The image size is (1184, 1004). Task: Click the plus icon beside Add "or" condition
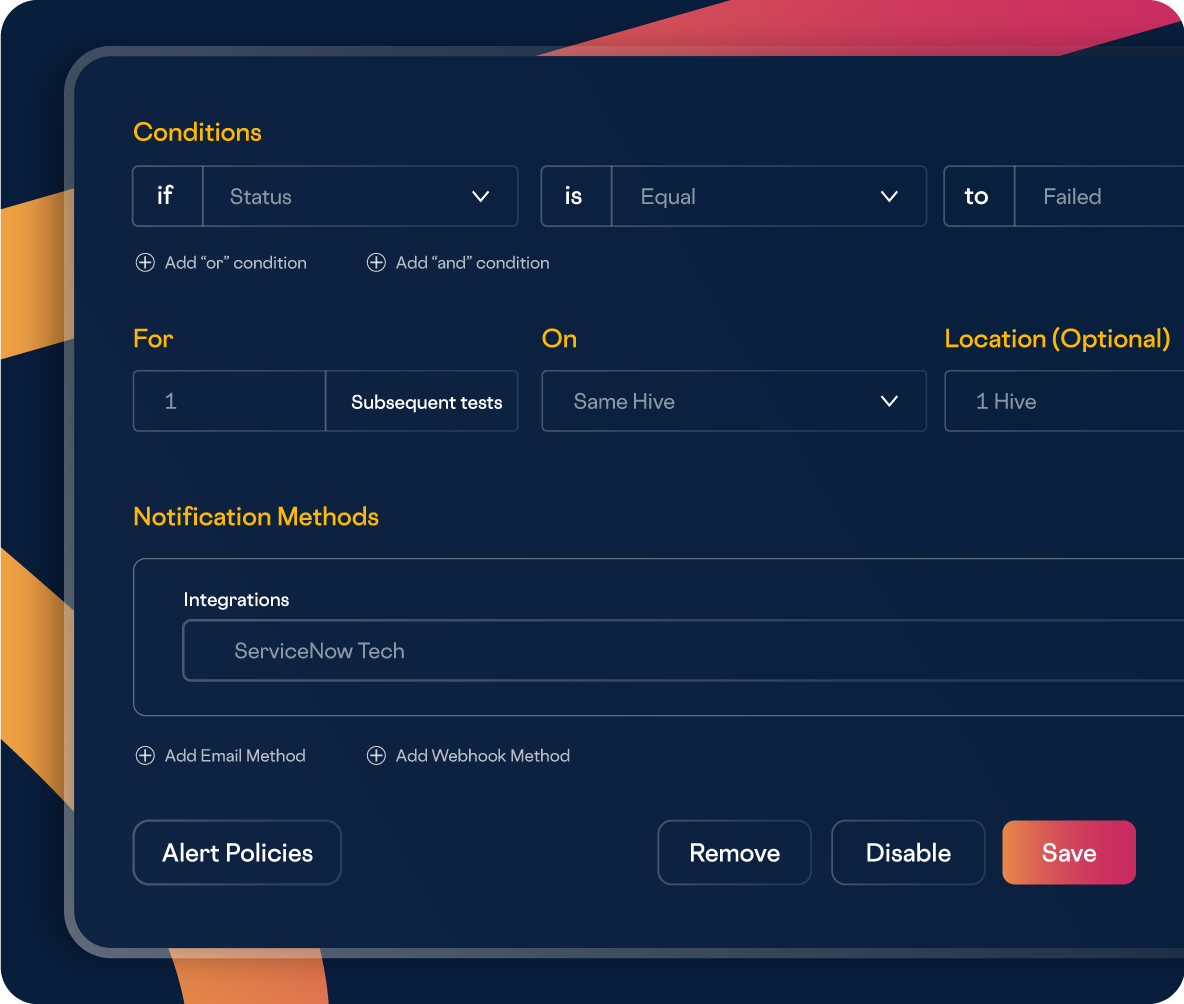145,263
